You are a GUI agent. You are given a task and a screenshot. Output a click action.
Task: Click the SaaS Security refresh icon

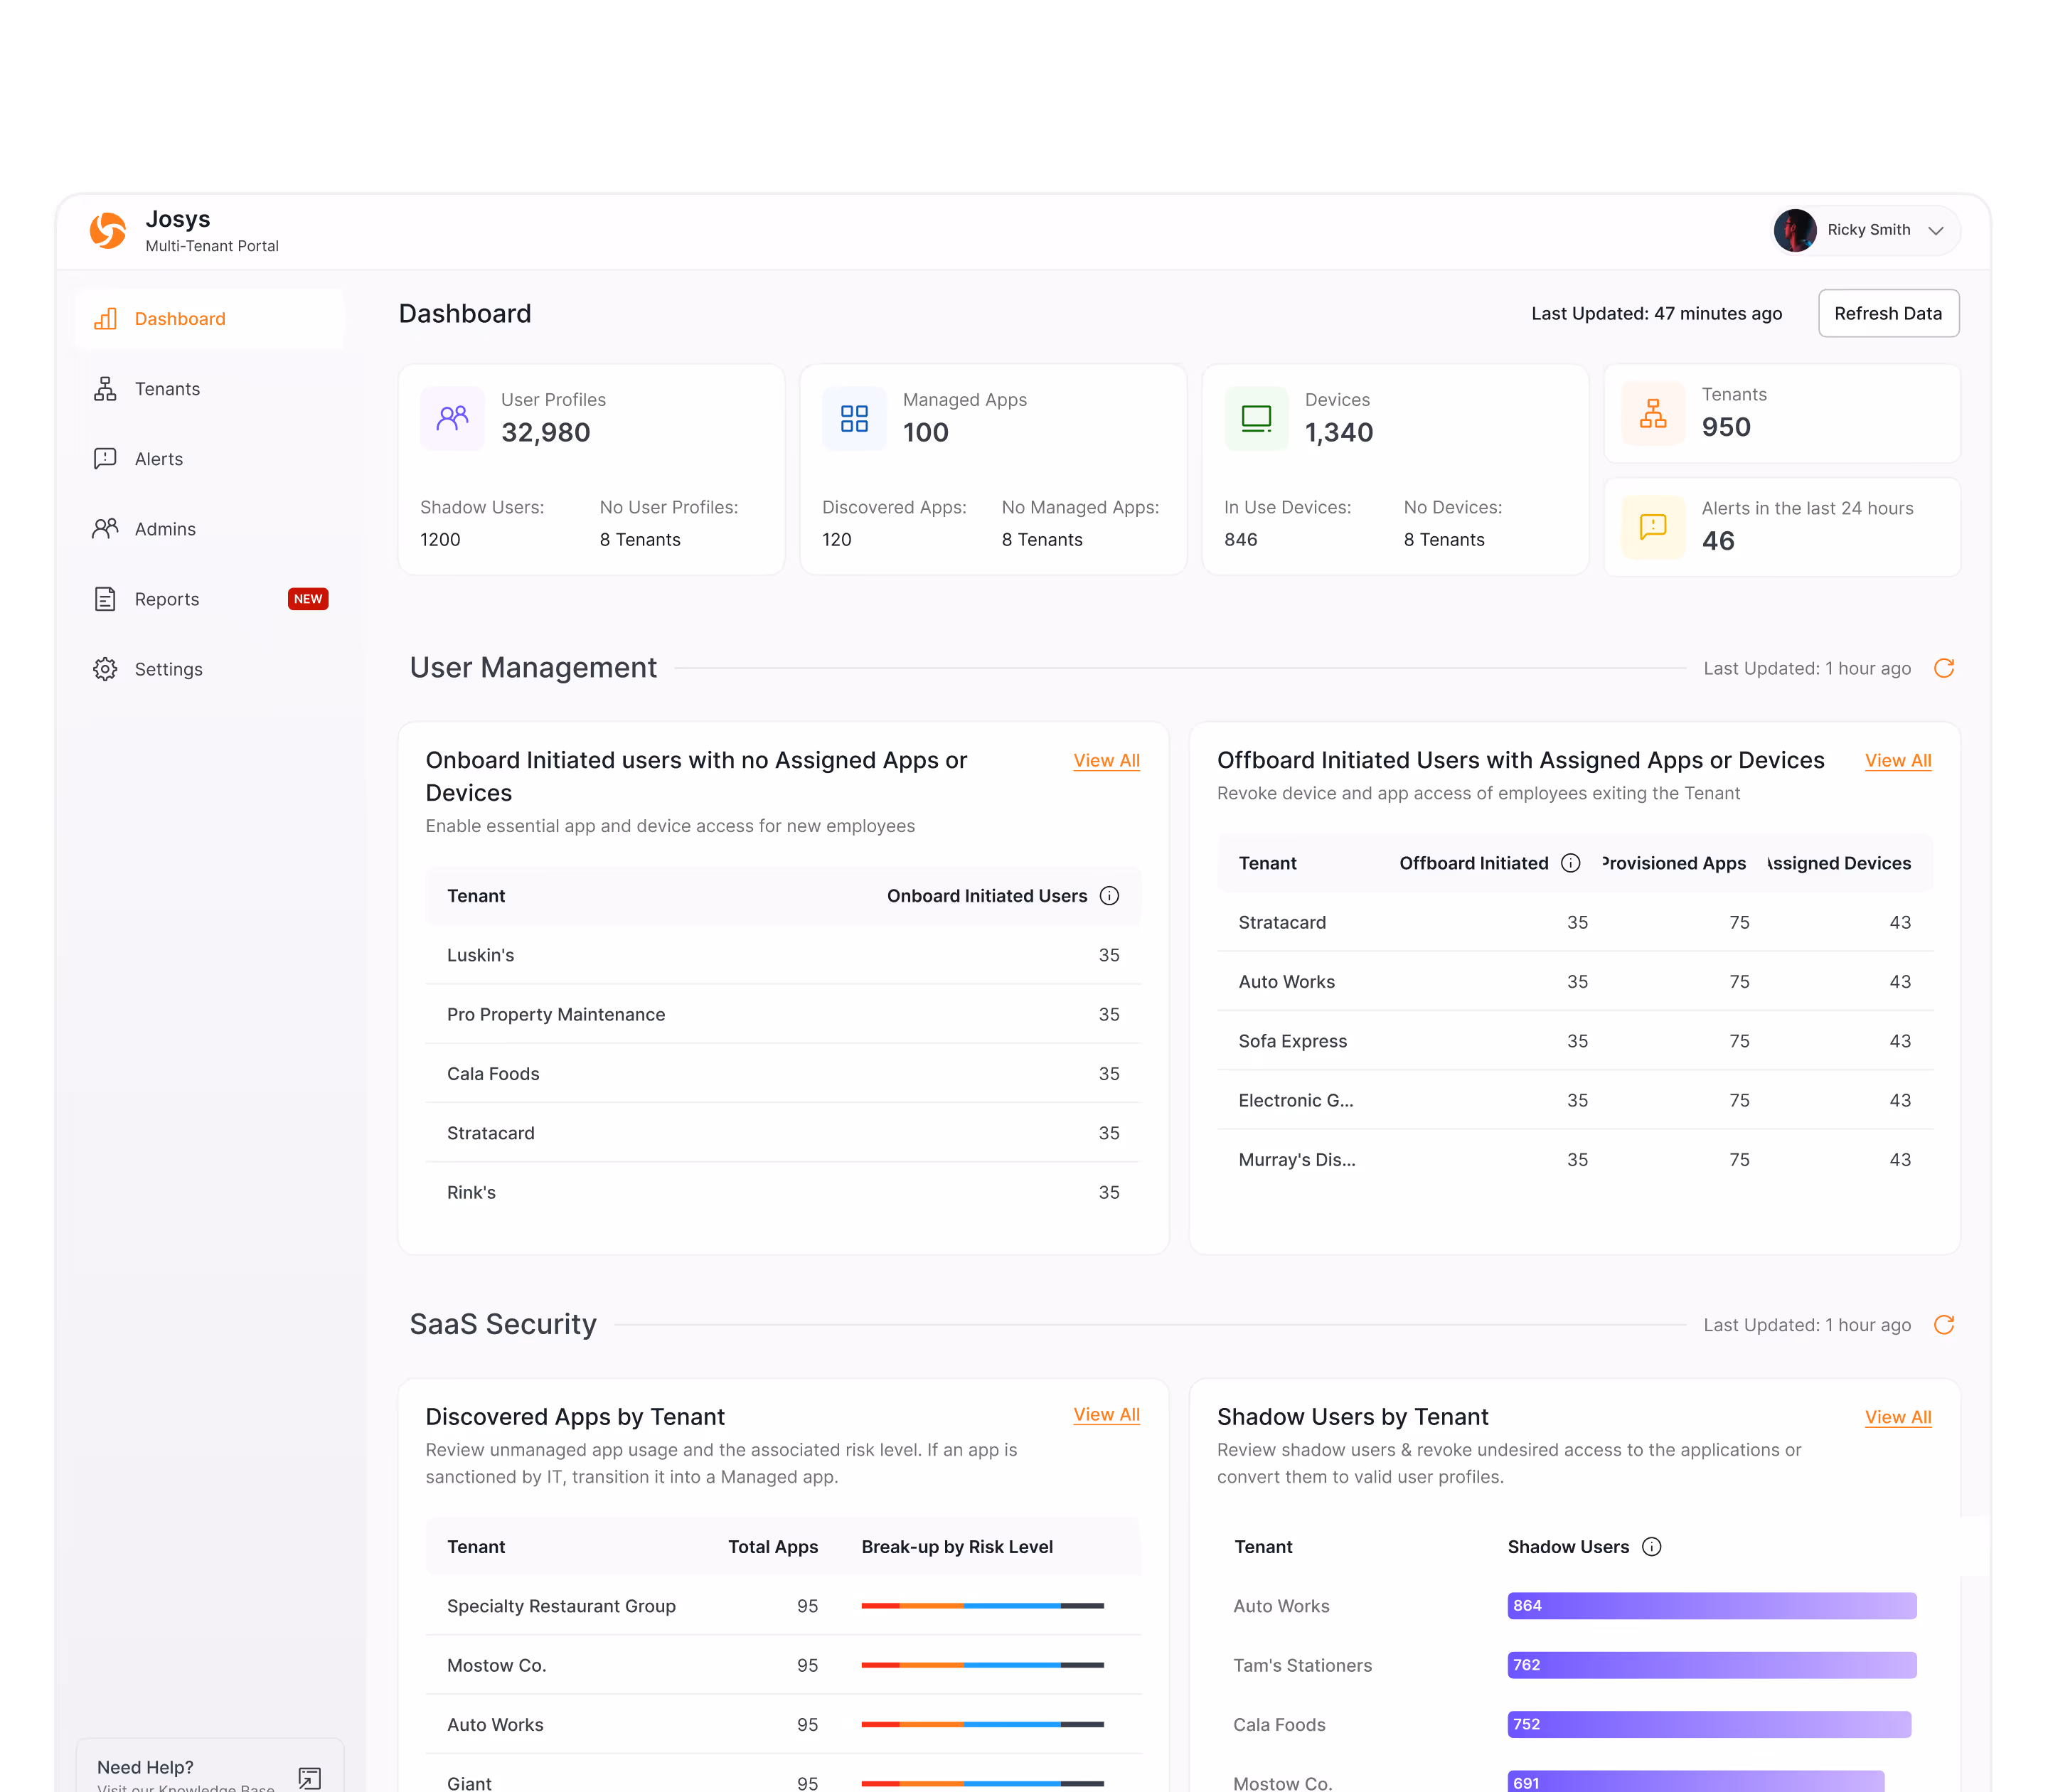[1943, 1324]
